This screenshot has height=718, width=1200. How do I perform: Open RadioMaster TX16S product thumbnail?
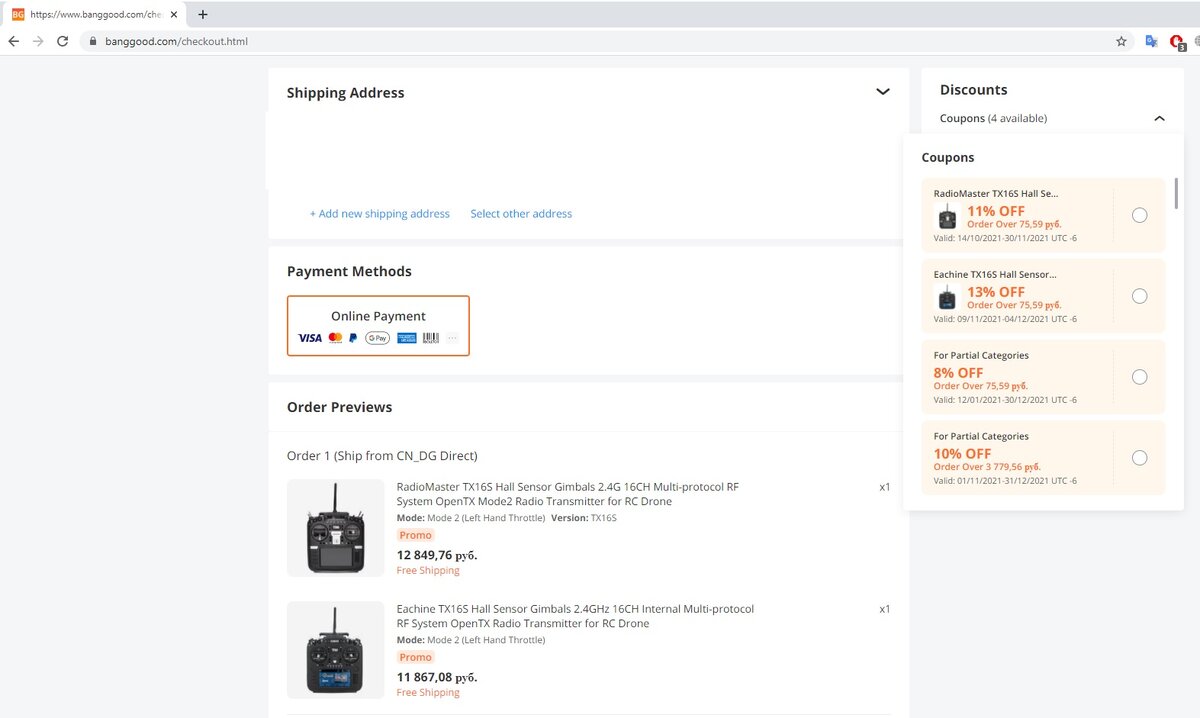(x=336, y=528)
